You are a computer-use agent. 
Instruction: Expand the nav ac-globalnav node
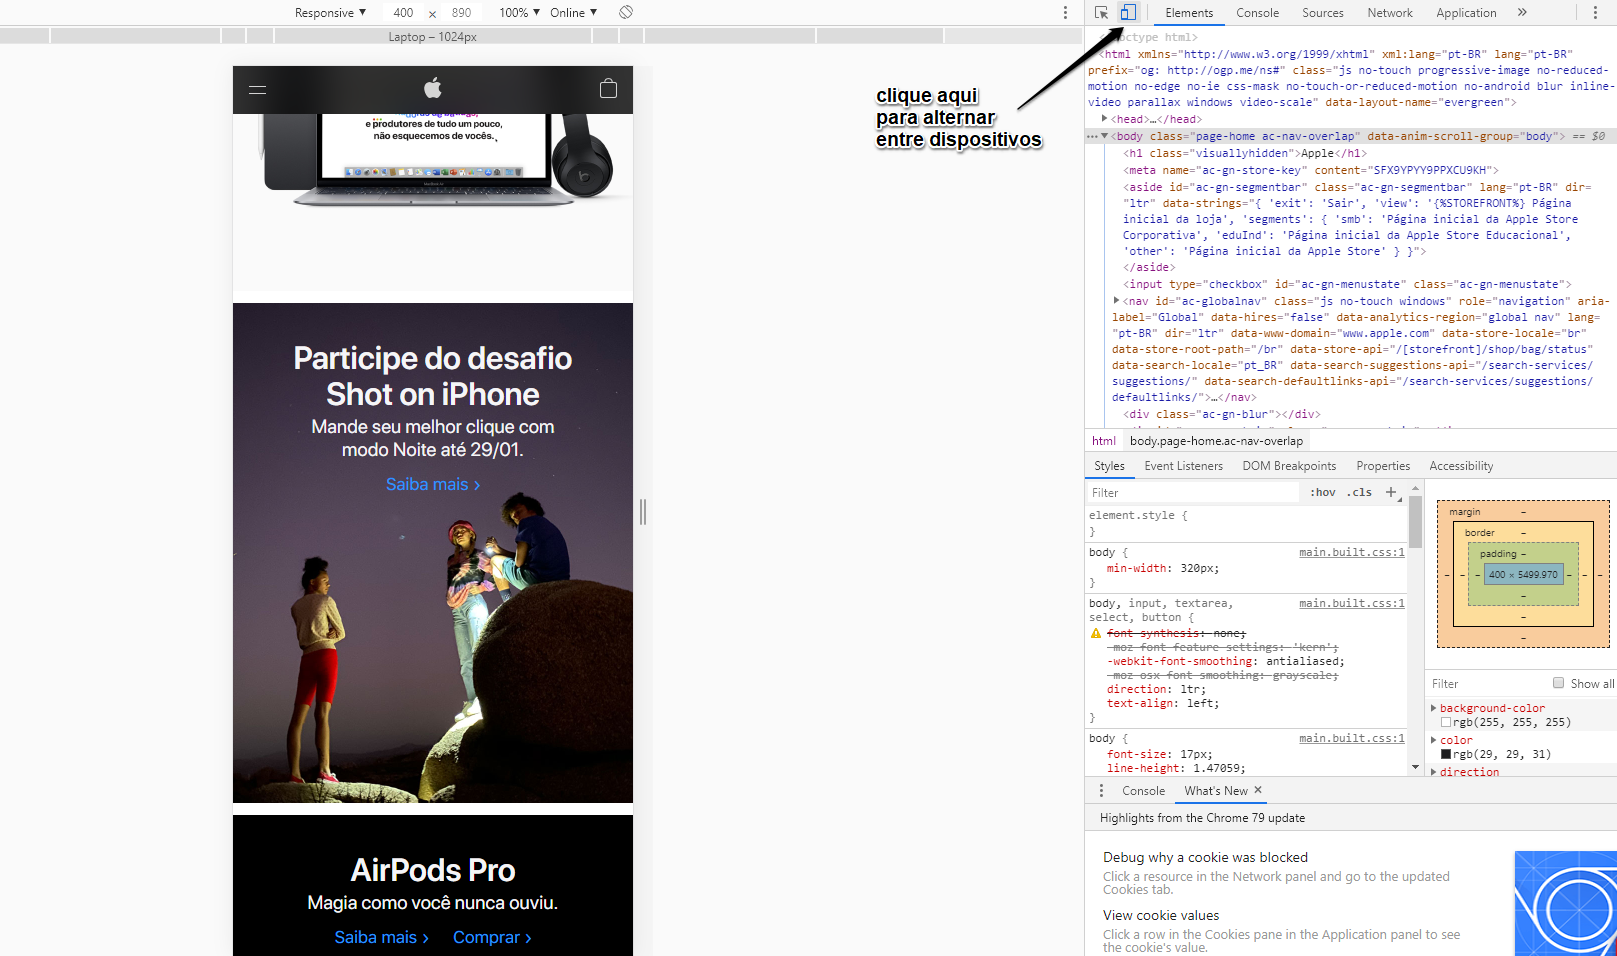pyautogui.click(x=1117, y=301)
